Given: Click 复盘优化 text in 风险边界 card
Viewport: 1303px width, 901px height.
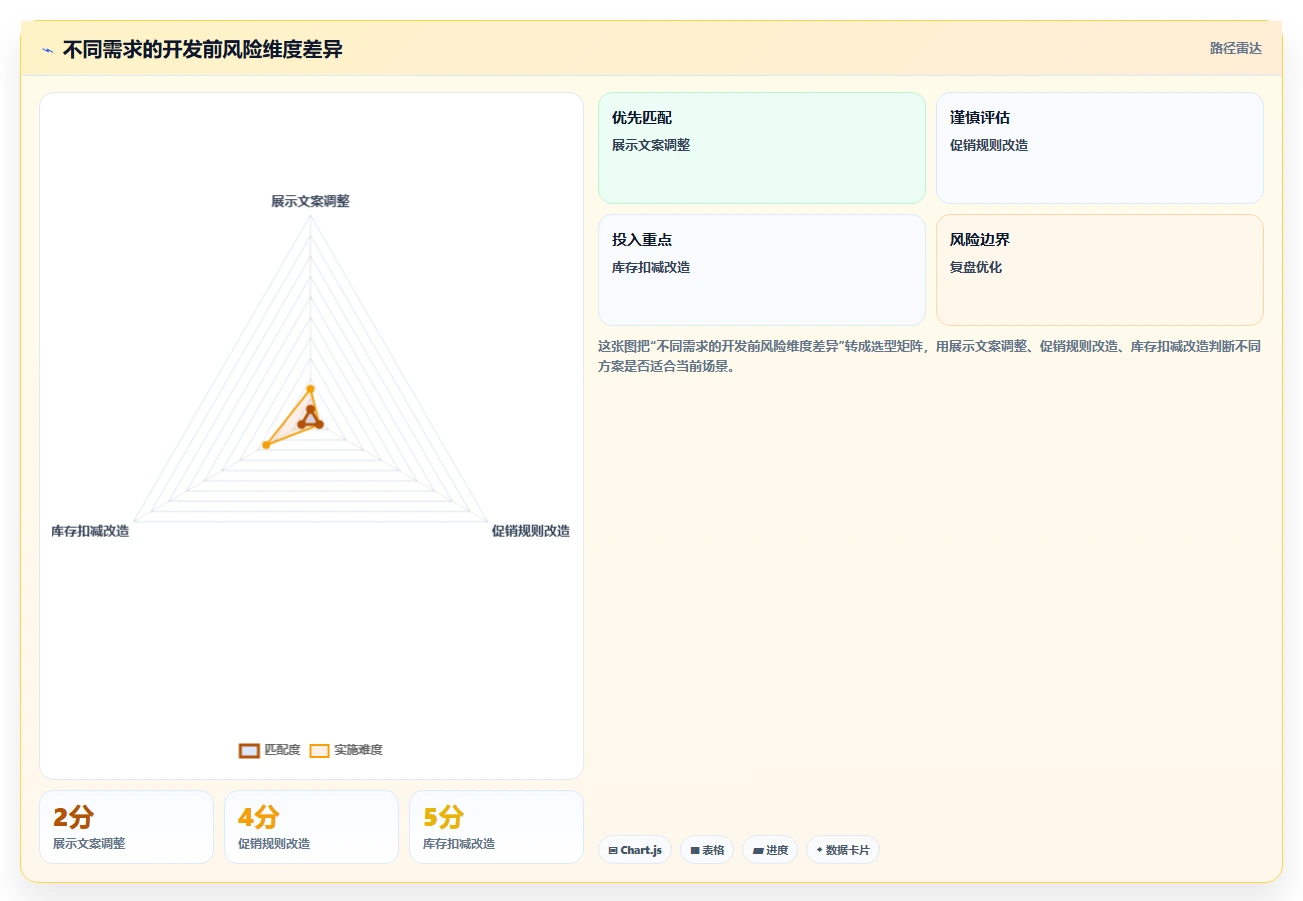Looking at the screenshot, I should [976, 267].
